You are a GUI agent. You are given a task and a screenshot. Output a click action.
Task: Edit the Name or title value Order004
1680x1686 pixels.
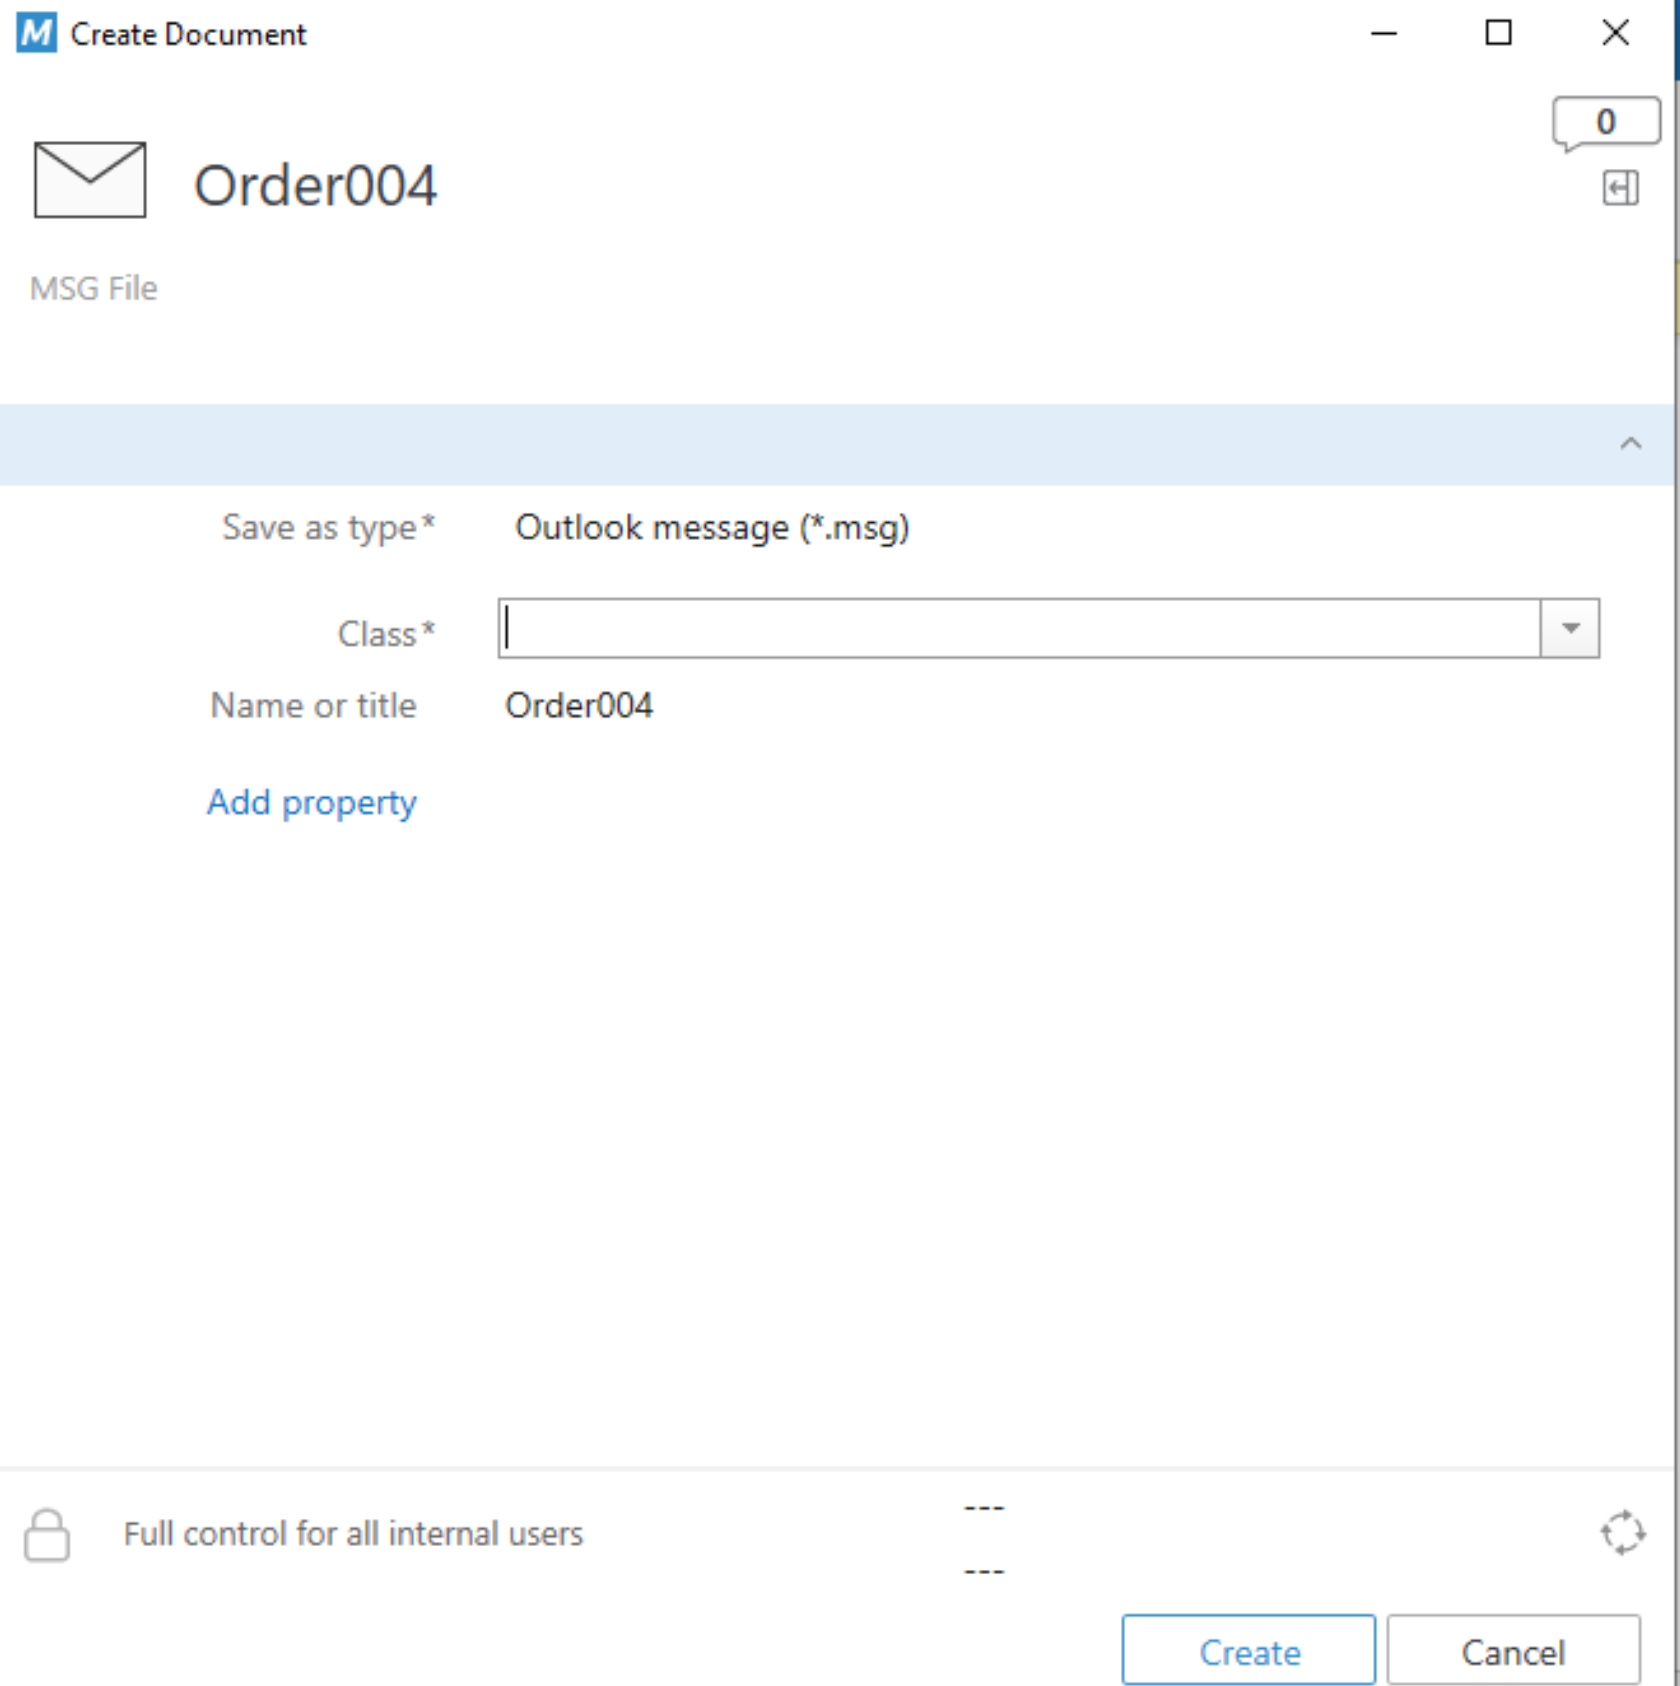click(x=579, y=705)
